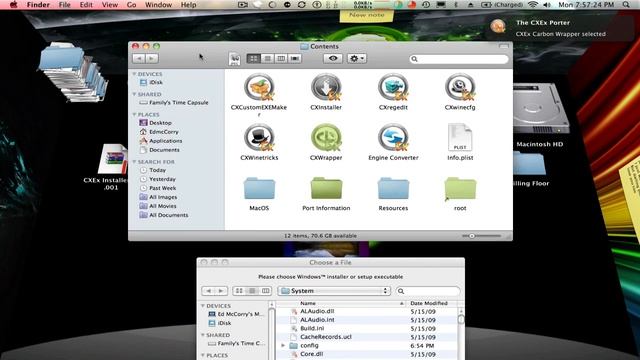Screen dimensions: 640x360
Task: Open the CXWrapper app icon
Action: [x=326, y=138]
